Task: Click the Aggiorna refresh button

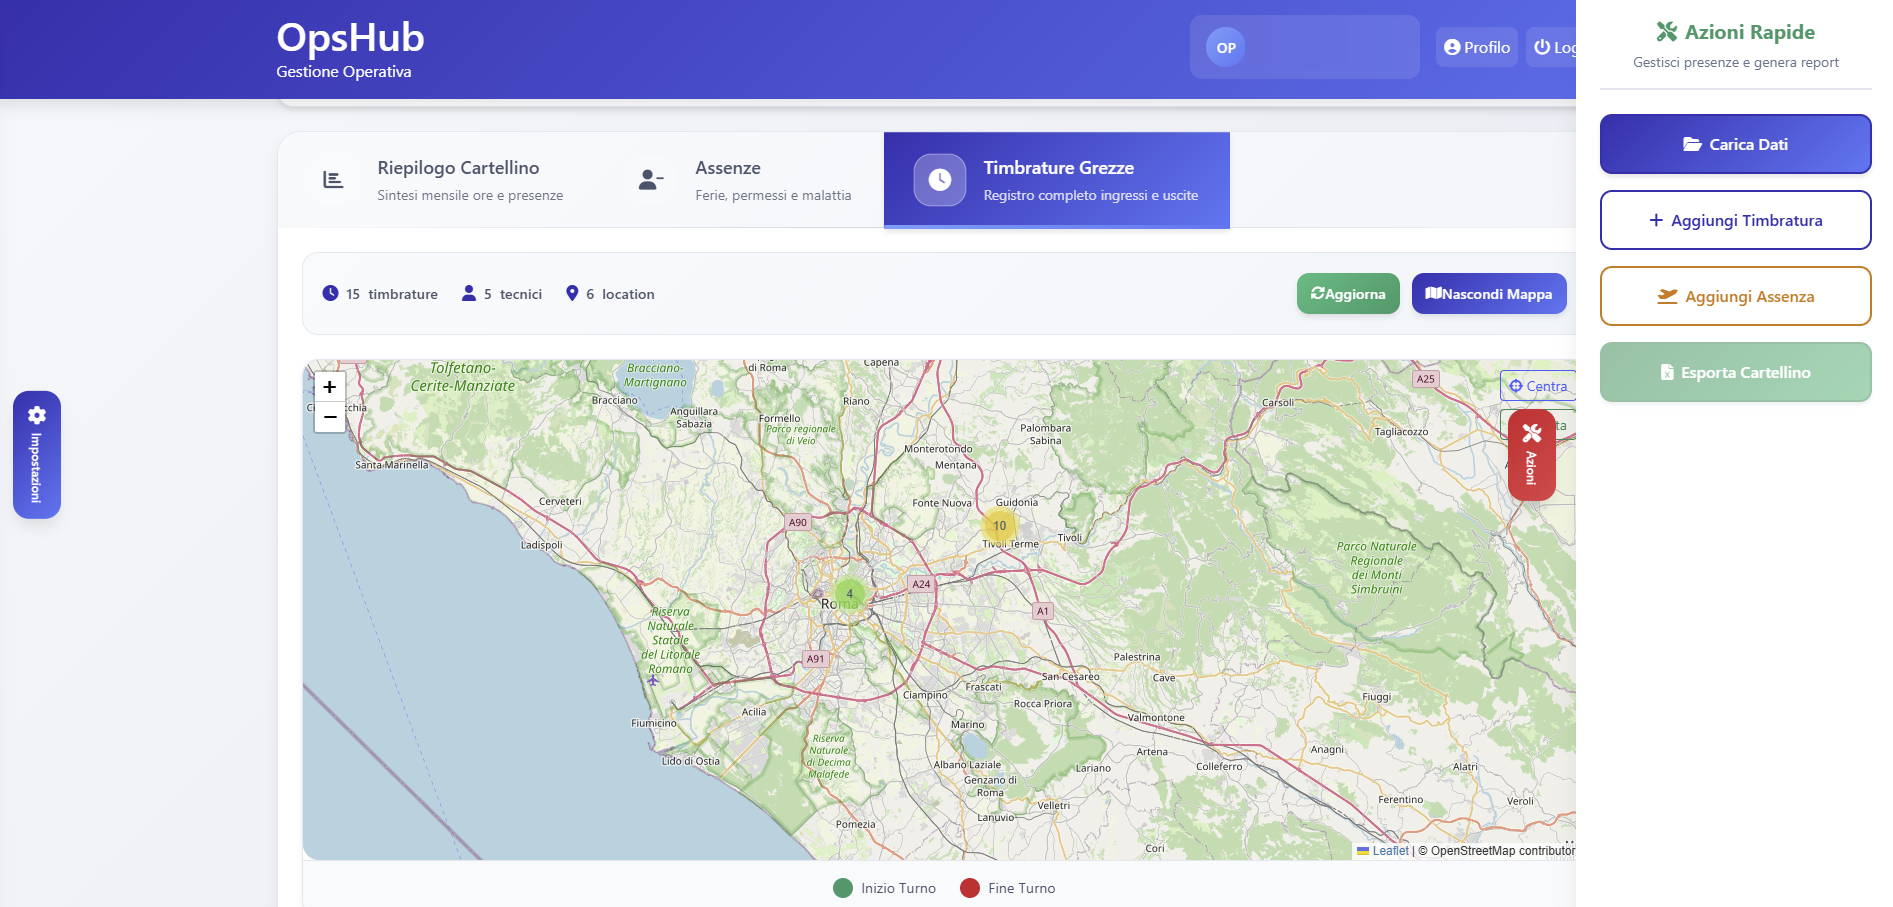Action: tap(1348, 294)
